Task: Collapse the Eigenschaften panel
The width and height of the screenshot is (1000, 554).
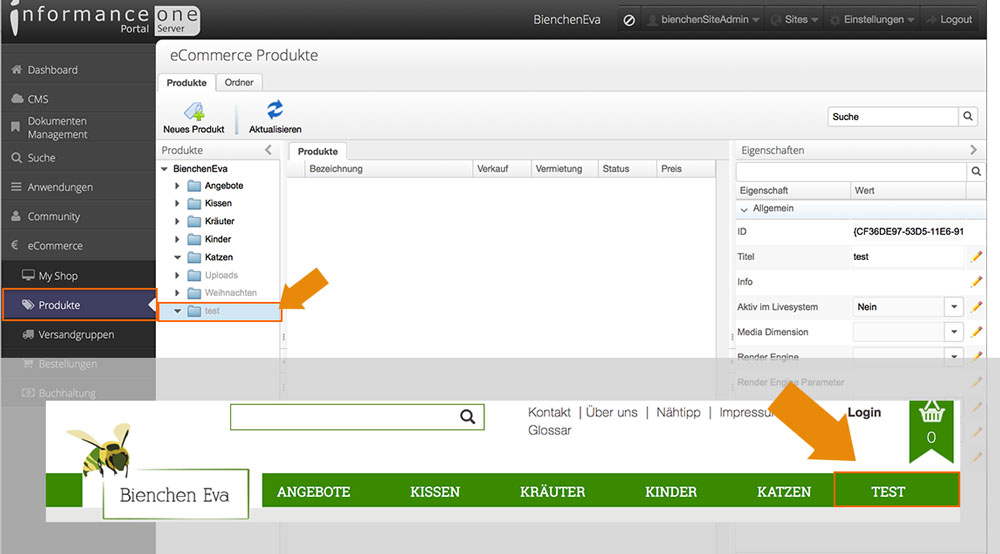Action: click(973, 150)
